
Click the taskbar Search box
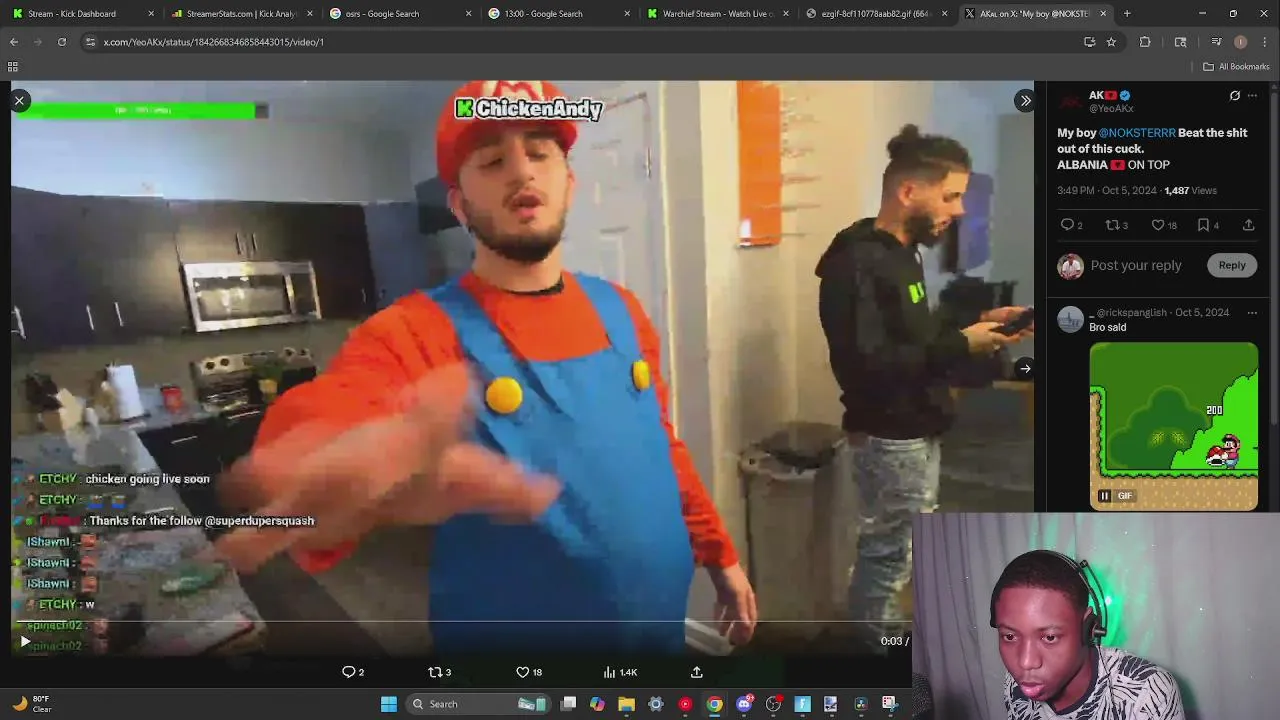(x=478, y=704)
